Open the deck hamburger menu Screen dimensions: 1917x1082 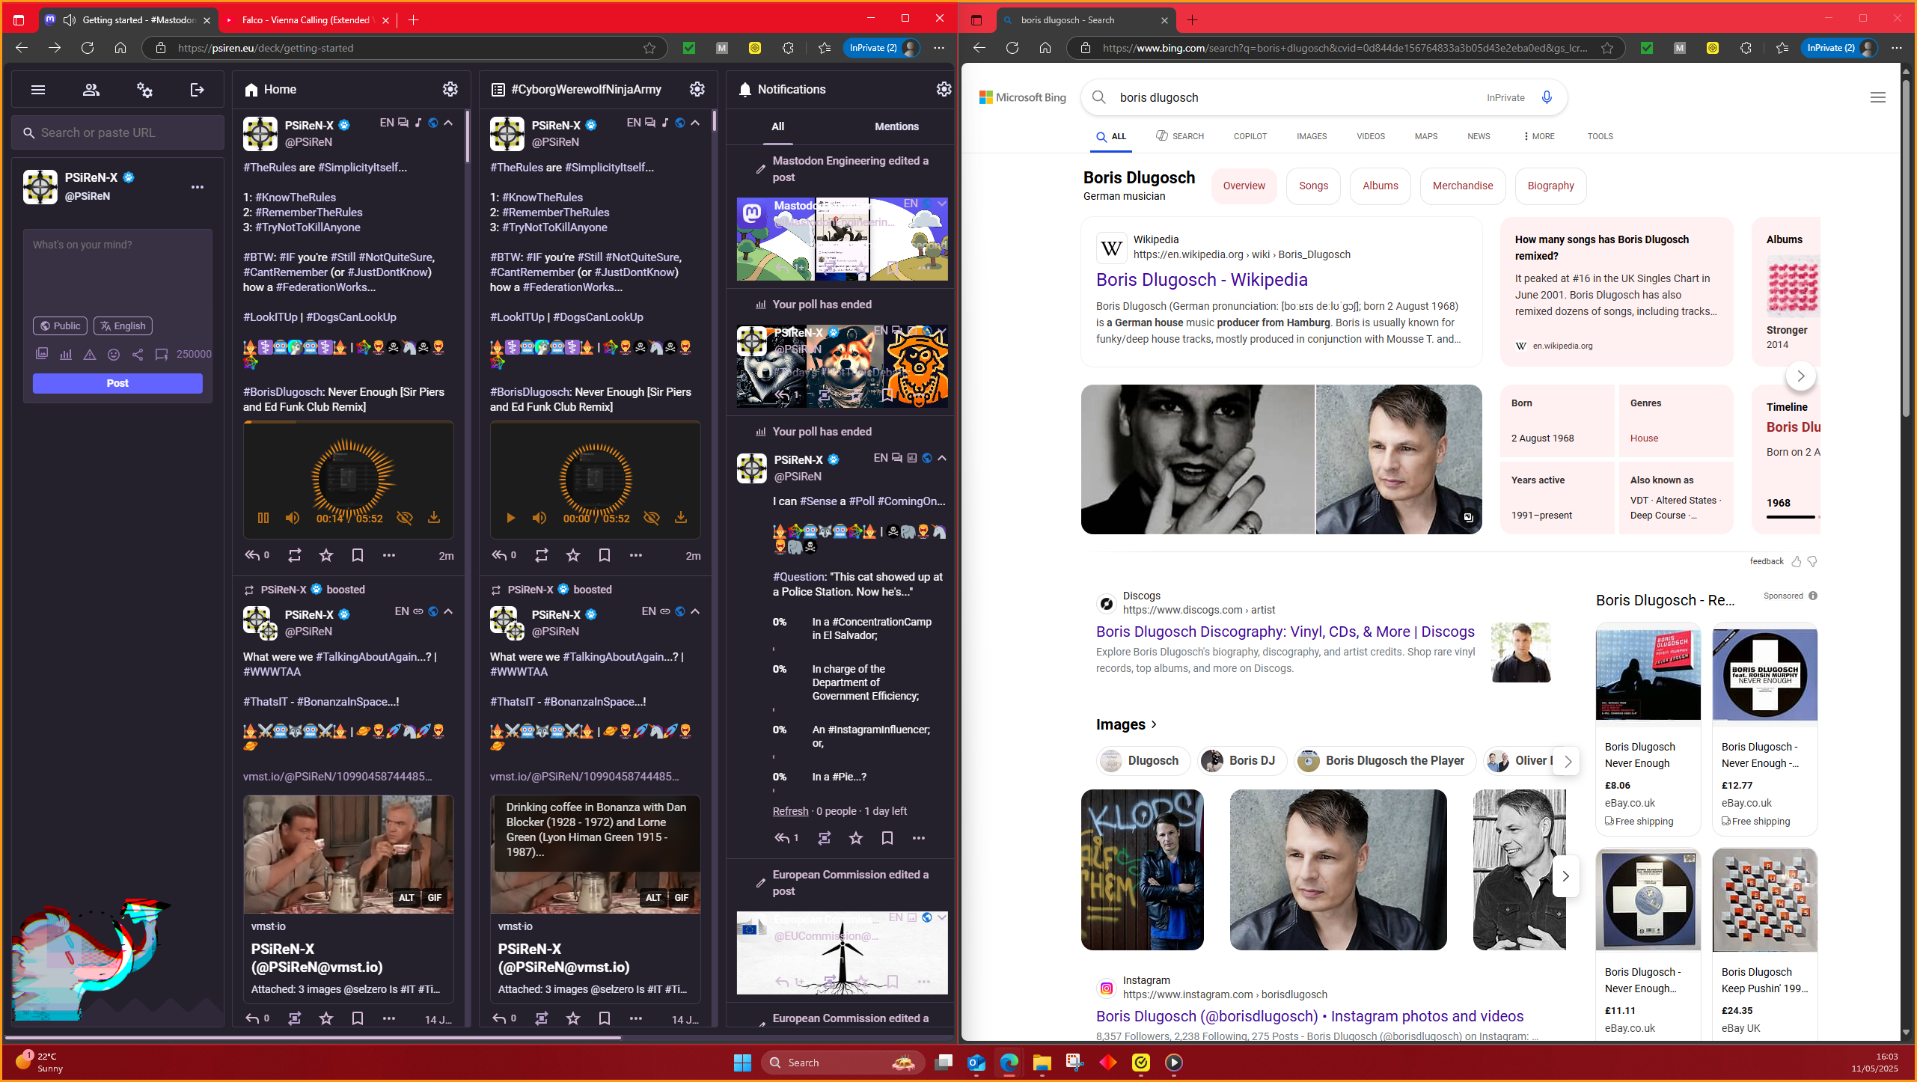point(38,90)
